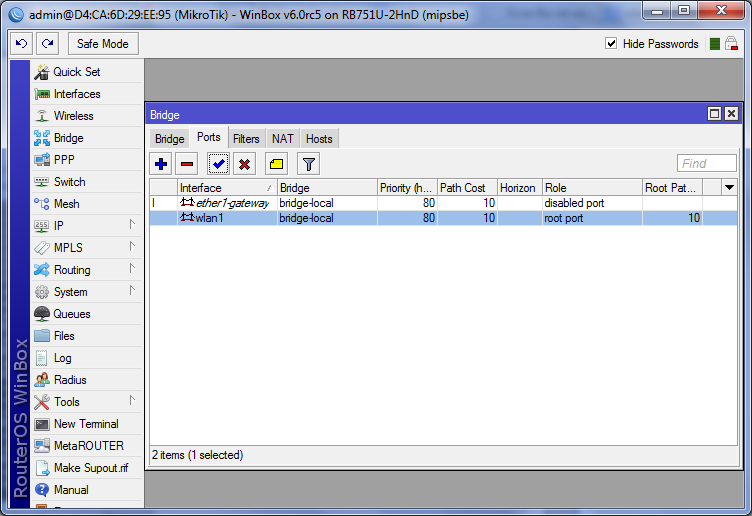Open the column selection dropdown arrow
The height and width of the screenshot is (516, 752).
(x=729, y=188)
